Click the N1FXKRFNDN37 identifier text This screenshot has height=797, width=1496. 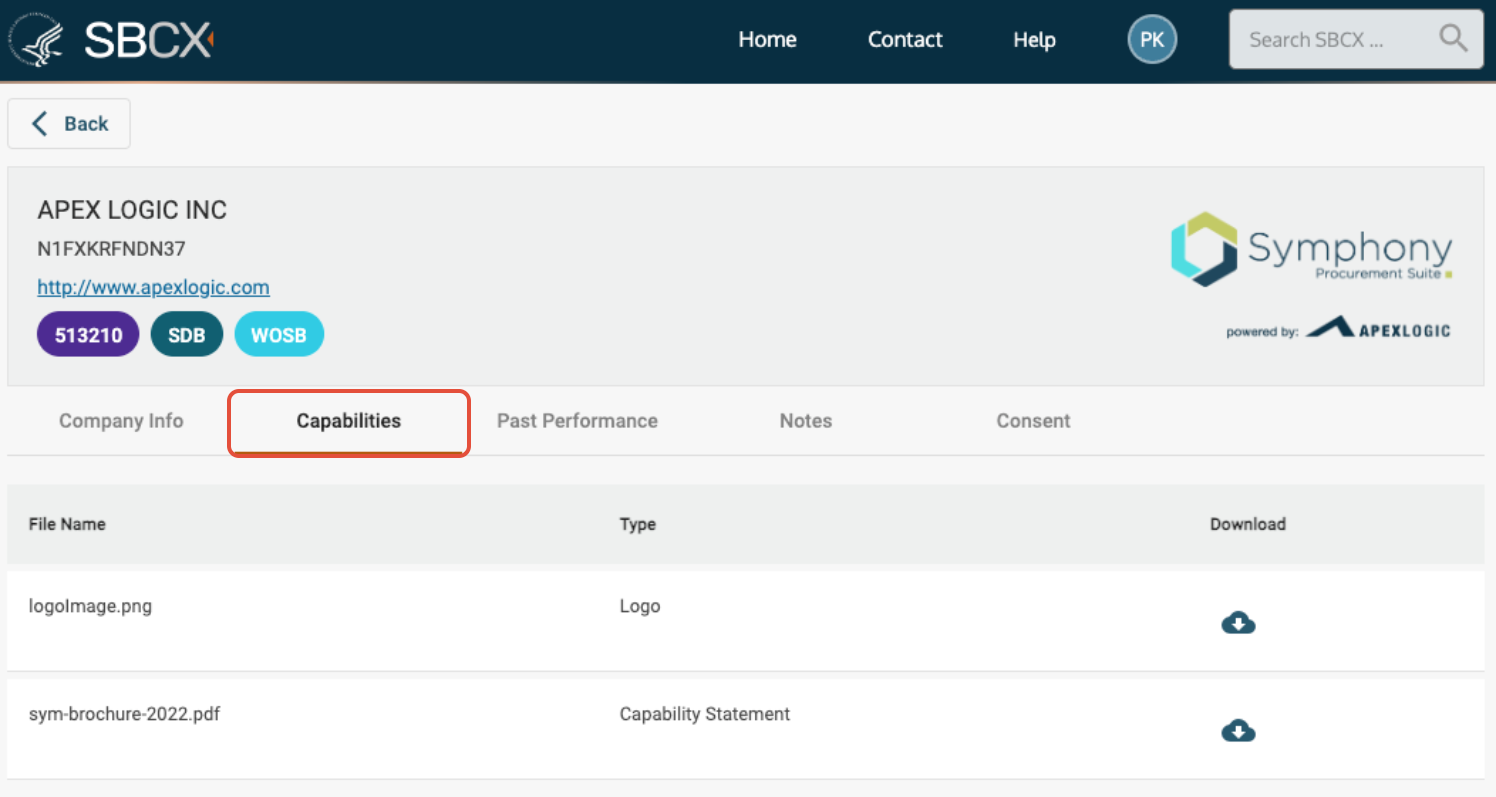pyautogui.click(x=111, y=249)
